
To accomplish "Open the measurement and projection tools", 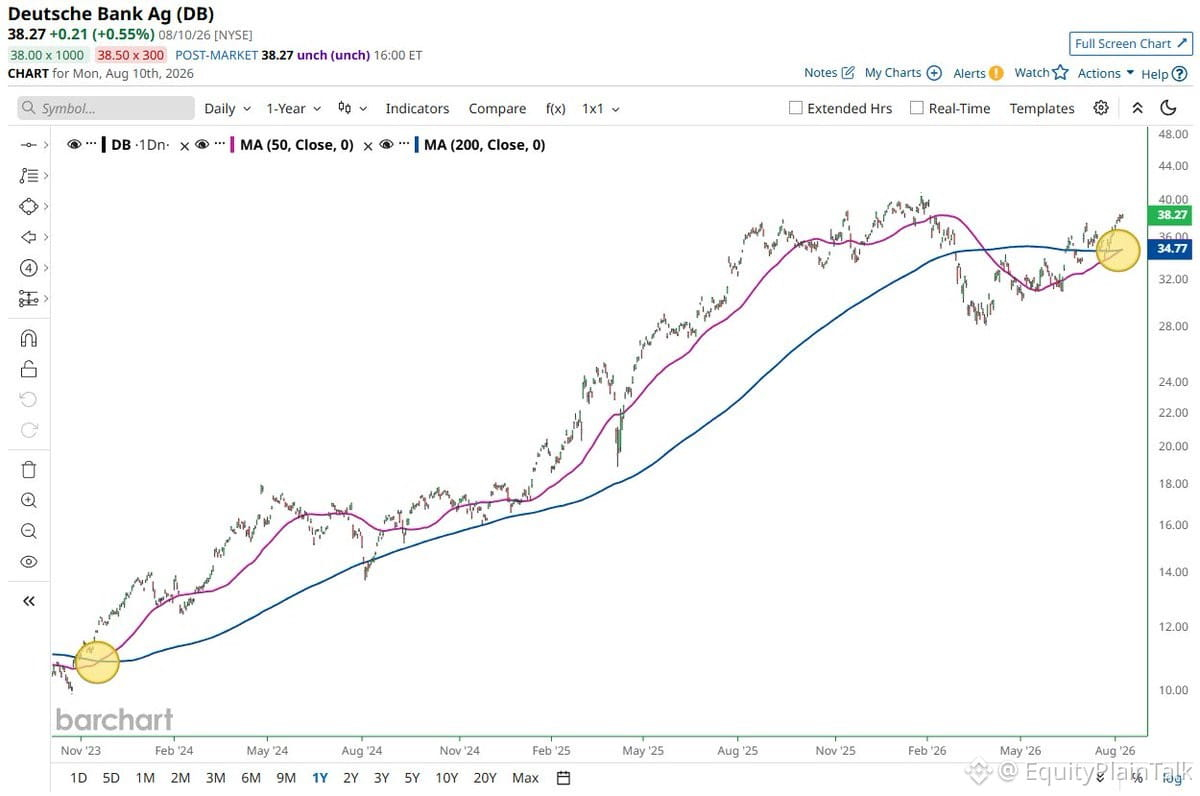I will pyautogui.click(x=28, y=298).
